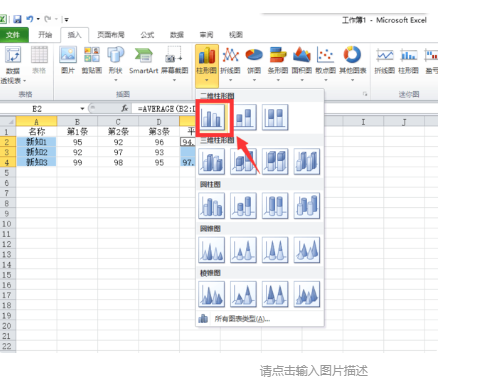Click the formula bar with =AVERAGE formula
This screenshot has height=391, width=481.
pos(163,109)
